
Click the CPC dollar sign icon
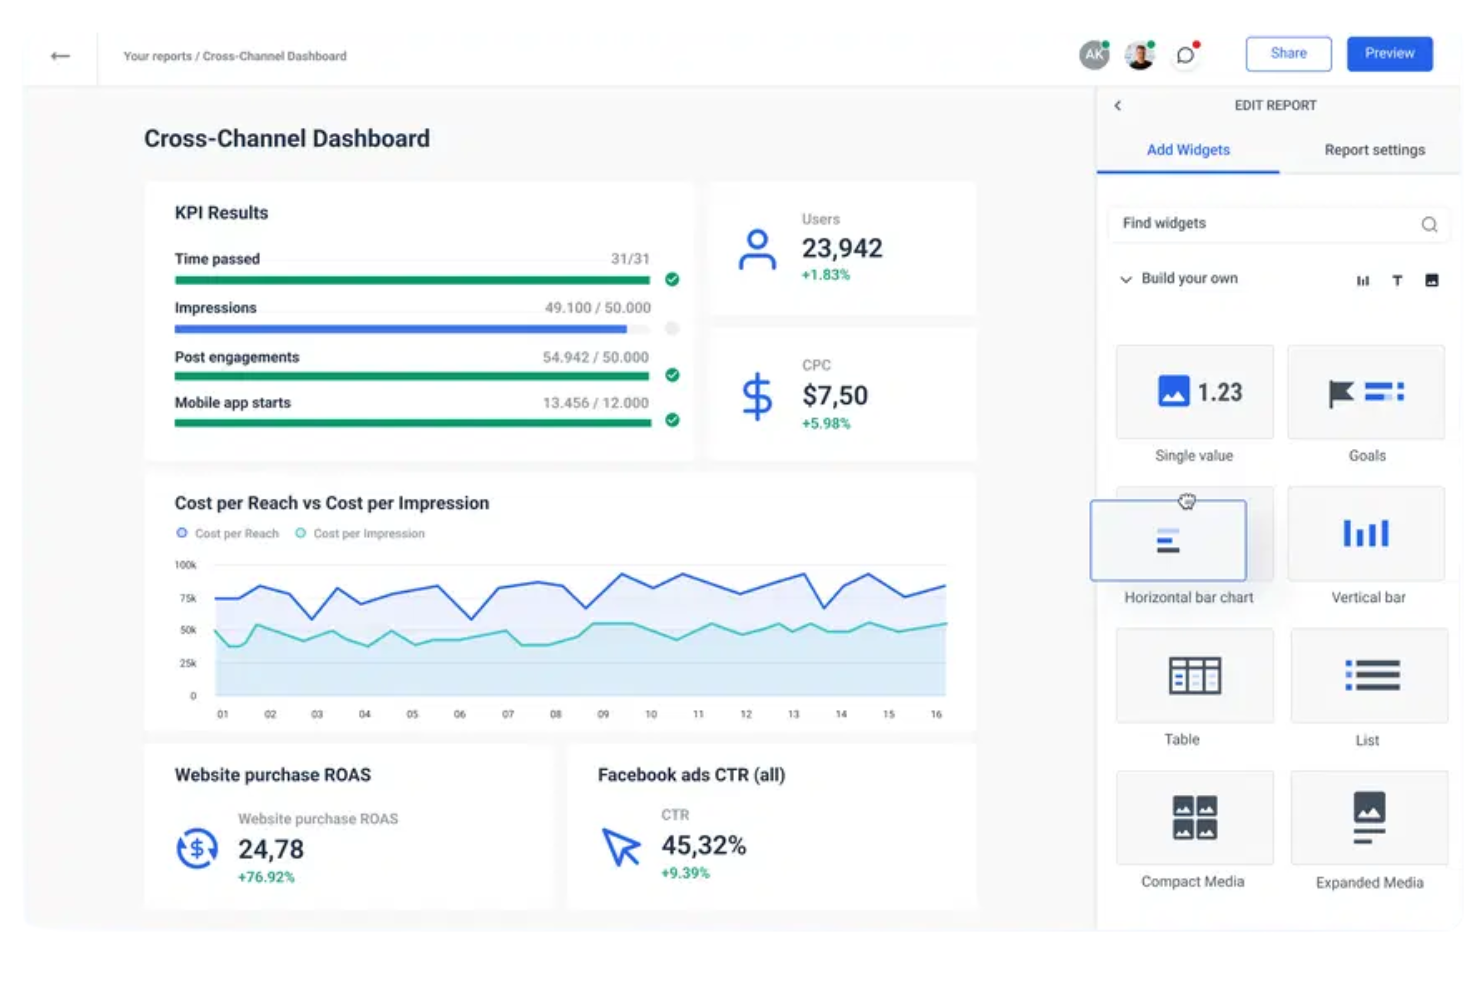tap(757, 396)
